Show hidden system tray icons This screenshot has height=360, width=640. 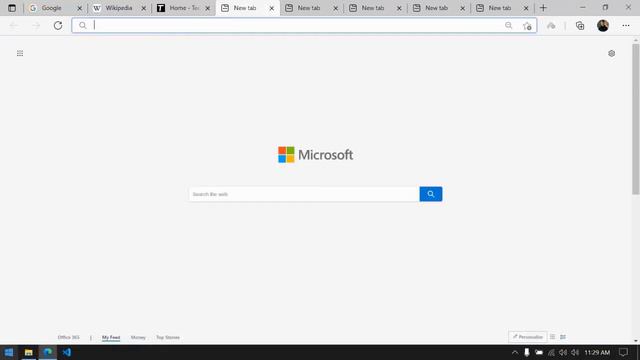tap(515, 352)
